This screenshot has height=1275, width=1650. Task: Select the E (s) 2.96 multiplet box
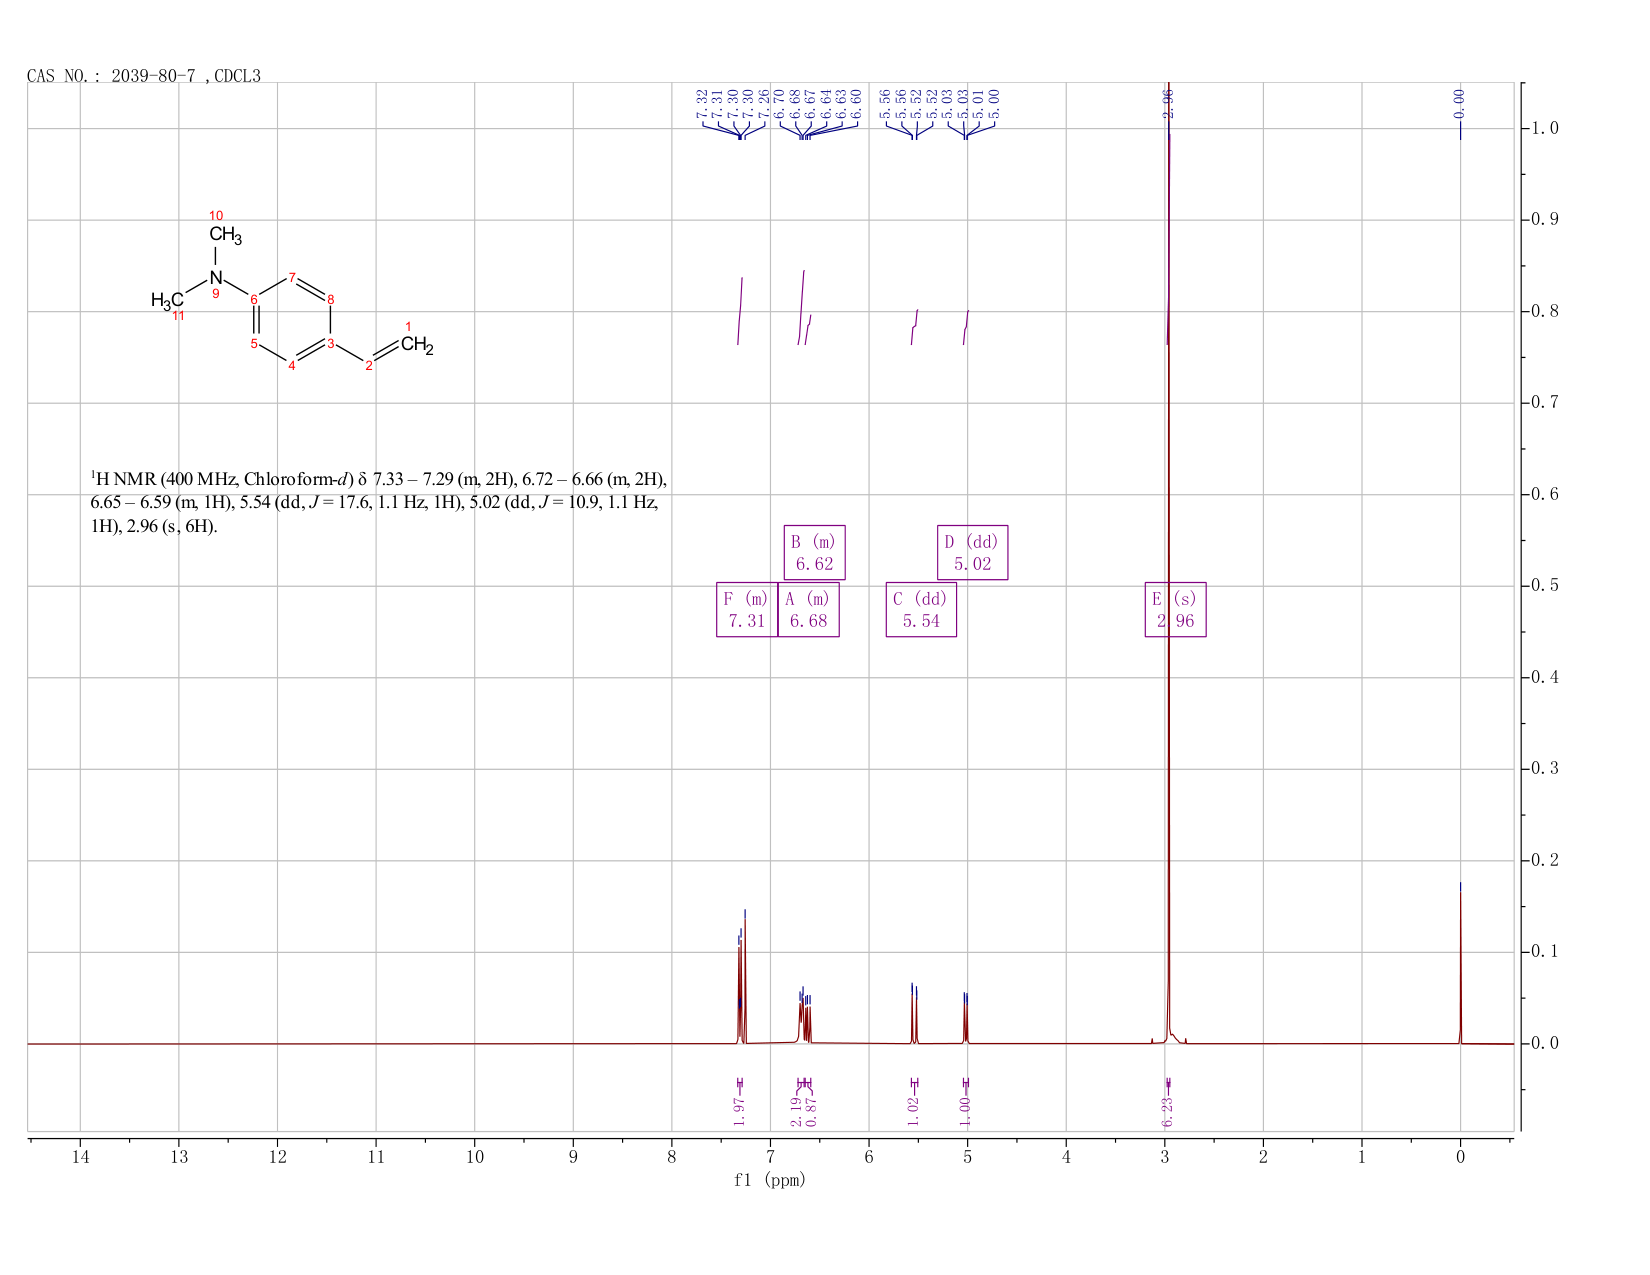click(x=1175, y=610)
